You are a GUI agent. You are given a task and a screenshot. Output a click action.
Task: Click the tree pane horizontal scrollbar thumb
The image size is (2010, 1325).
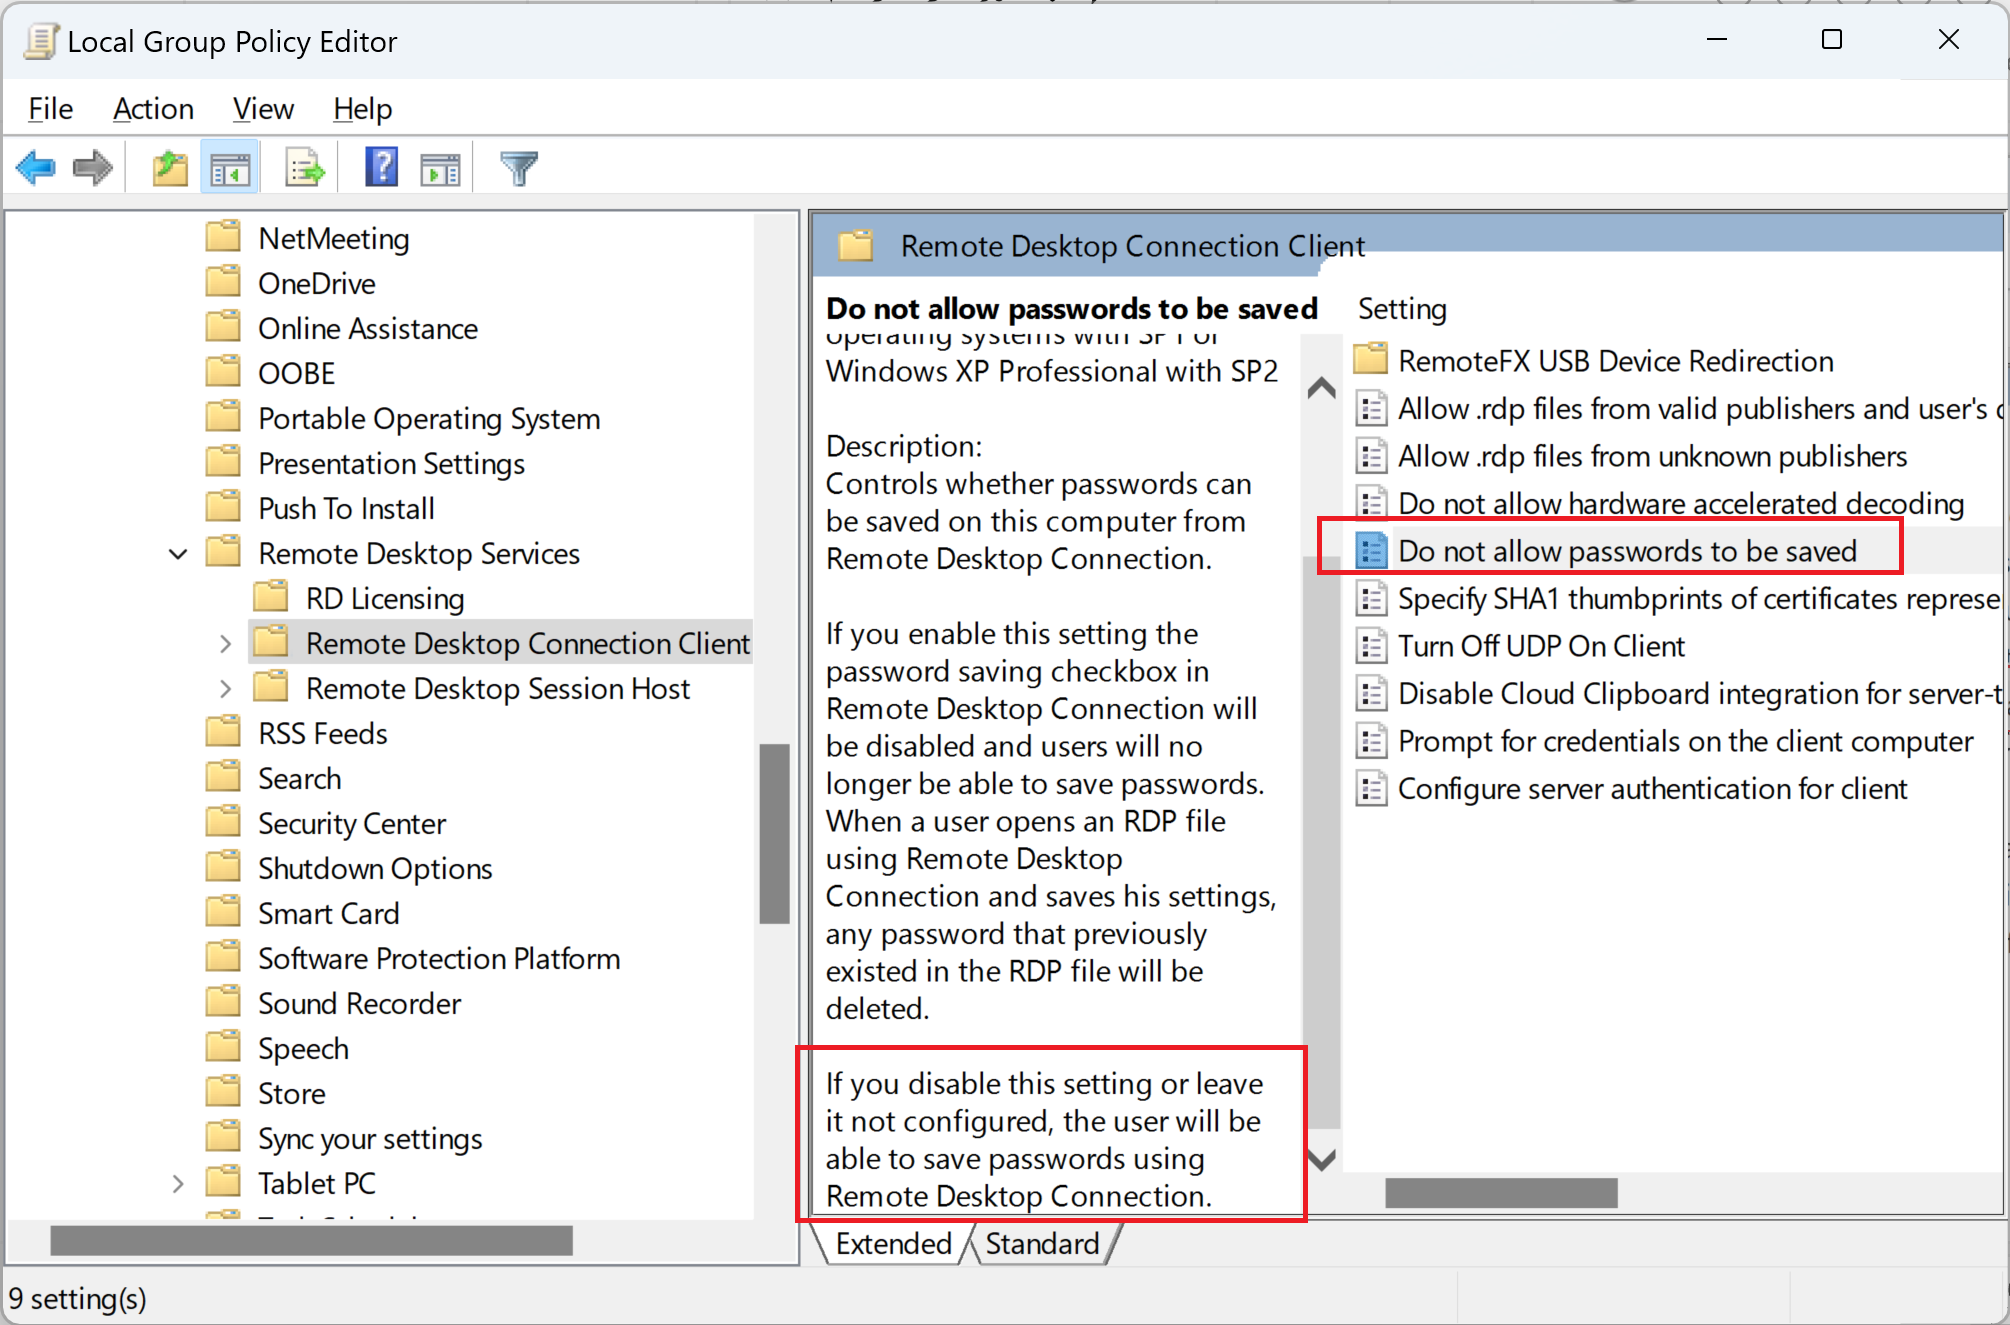click(x=311, y=1241)
